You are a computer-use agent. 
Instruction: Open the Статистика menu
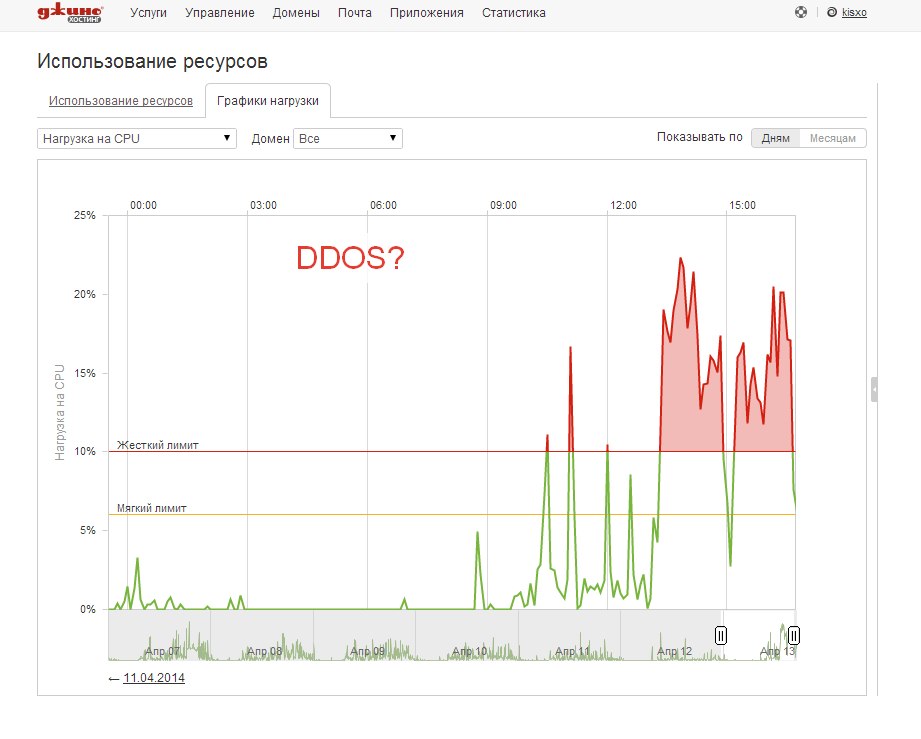(x=513, y=13)
